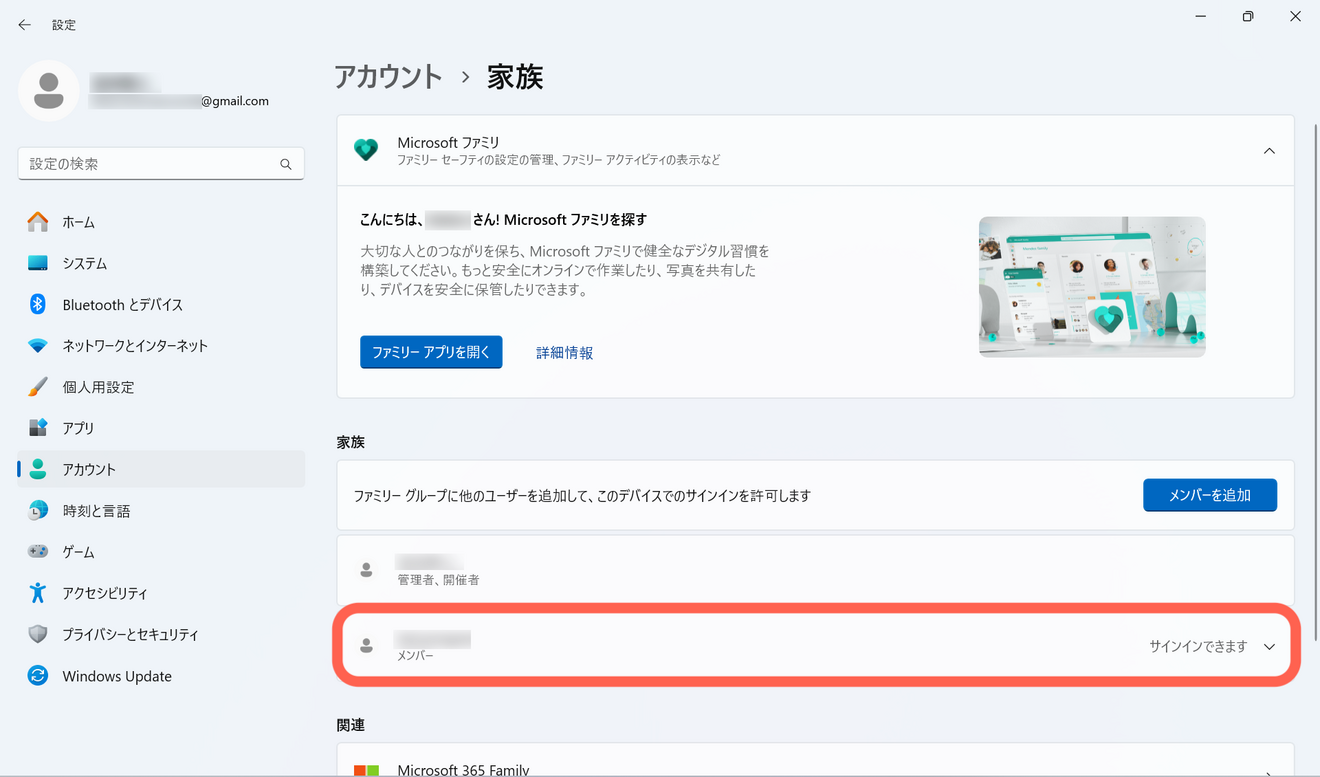Go back with the arrow icon
The width and height of the screenshot is (1320, 777).
click(x=24, y=25)
